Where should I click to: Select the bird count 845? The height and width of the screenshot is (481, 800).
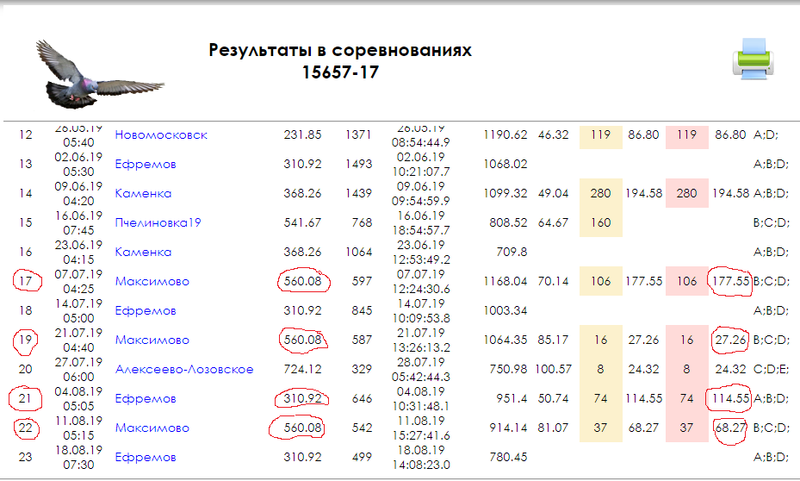tap(362, 311)
